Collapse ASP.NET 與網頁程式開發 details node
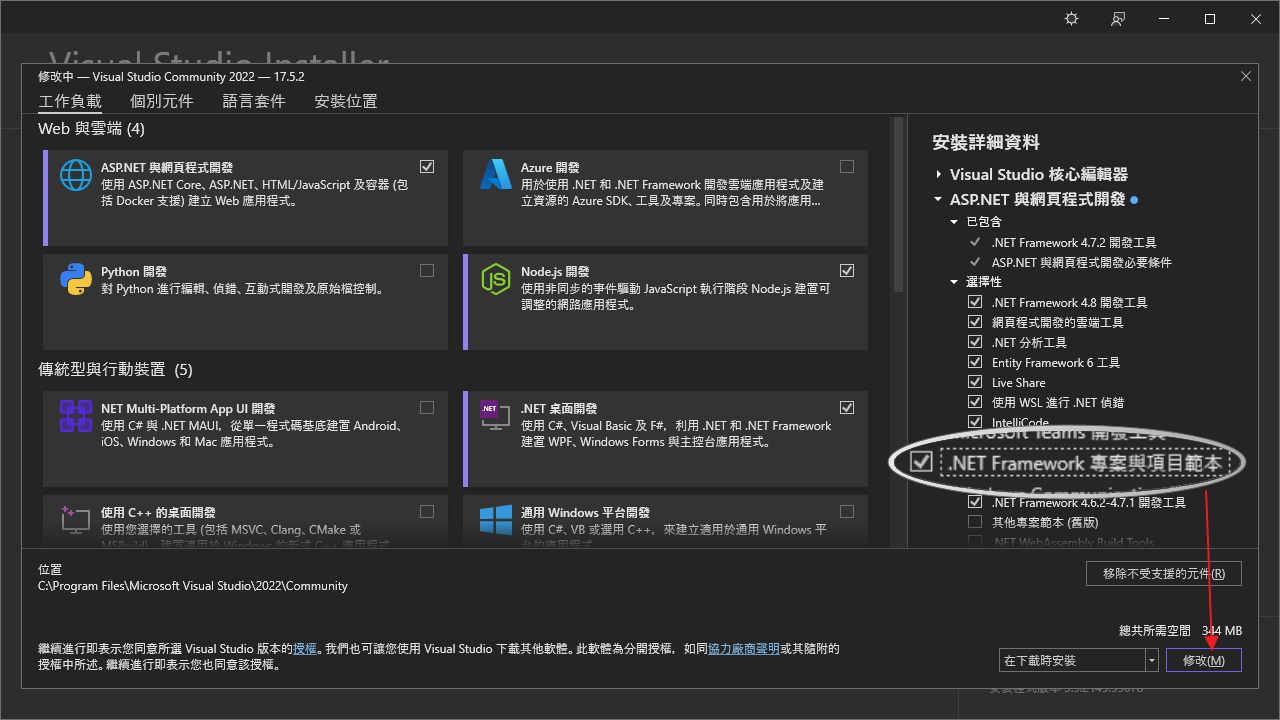 (939, 199)
